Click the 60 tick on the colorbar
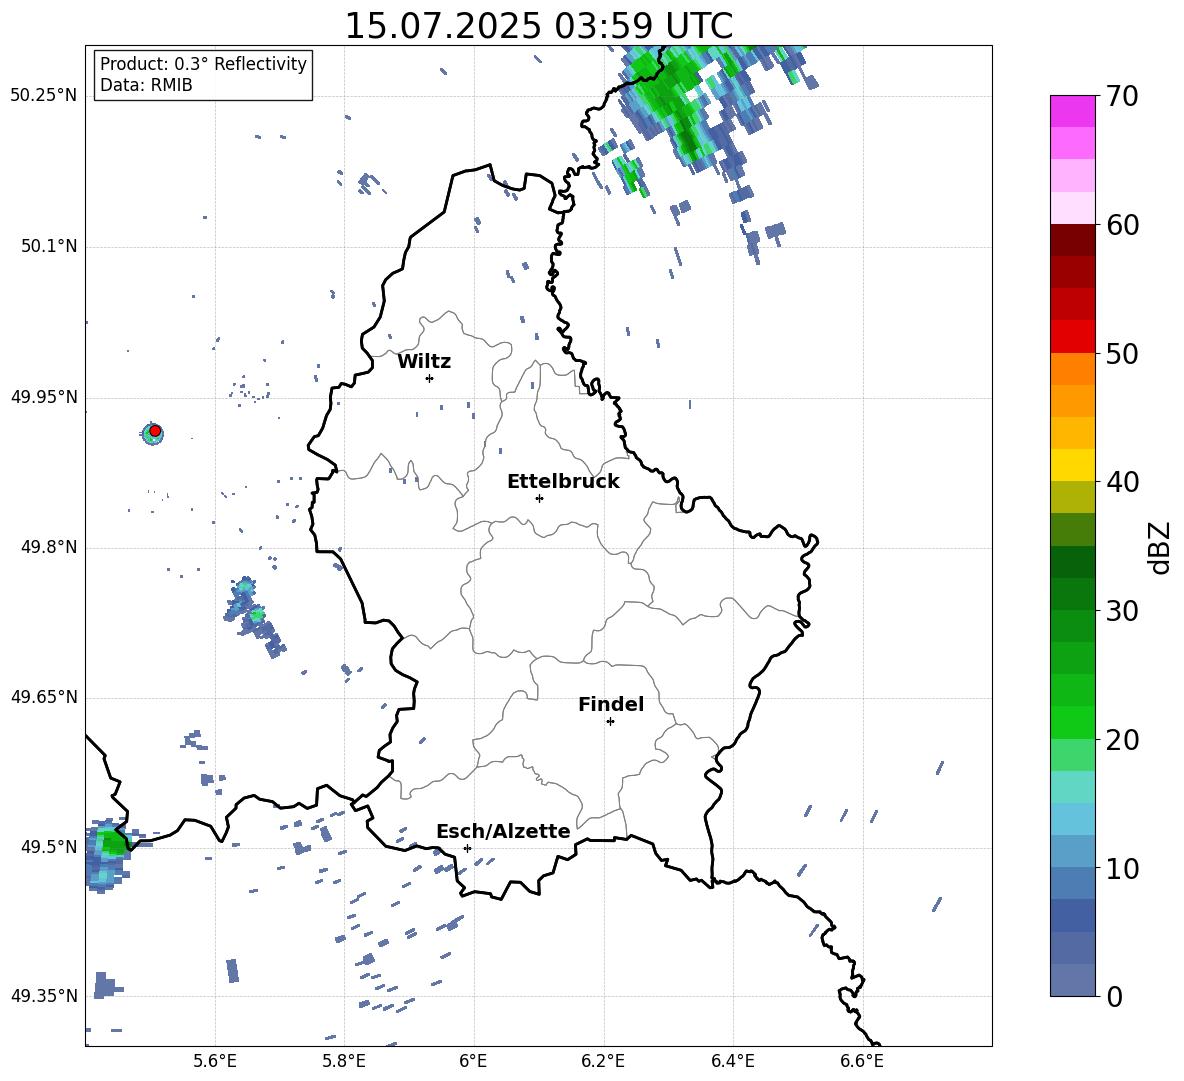 coord(1122,225)
